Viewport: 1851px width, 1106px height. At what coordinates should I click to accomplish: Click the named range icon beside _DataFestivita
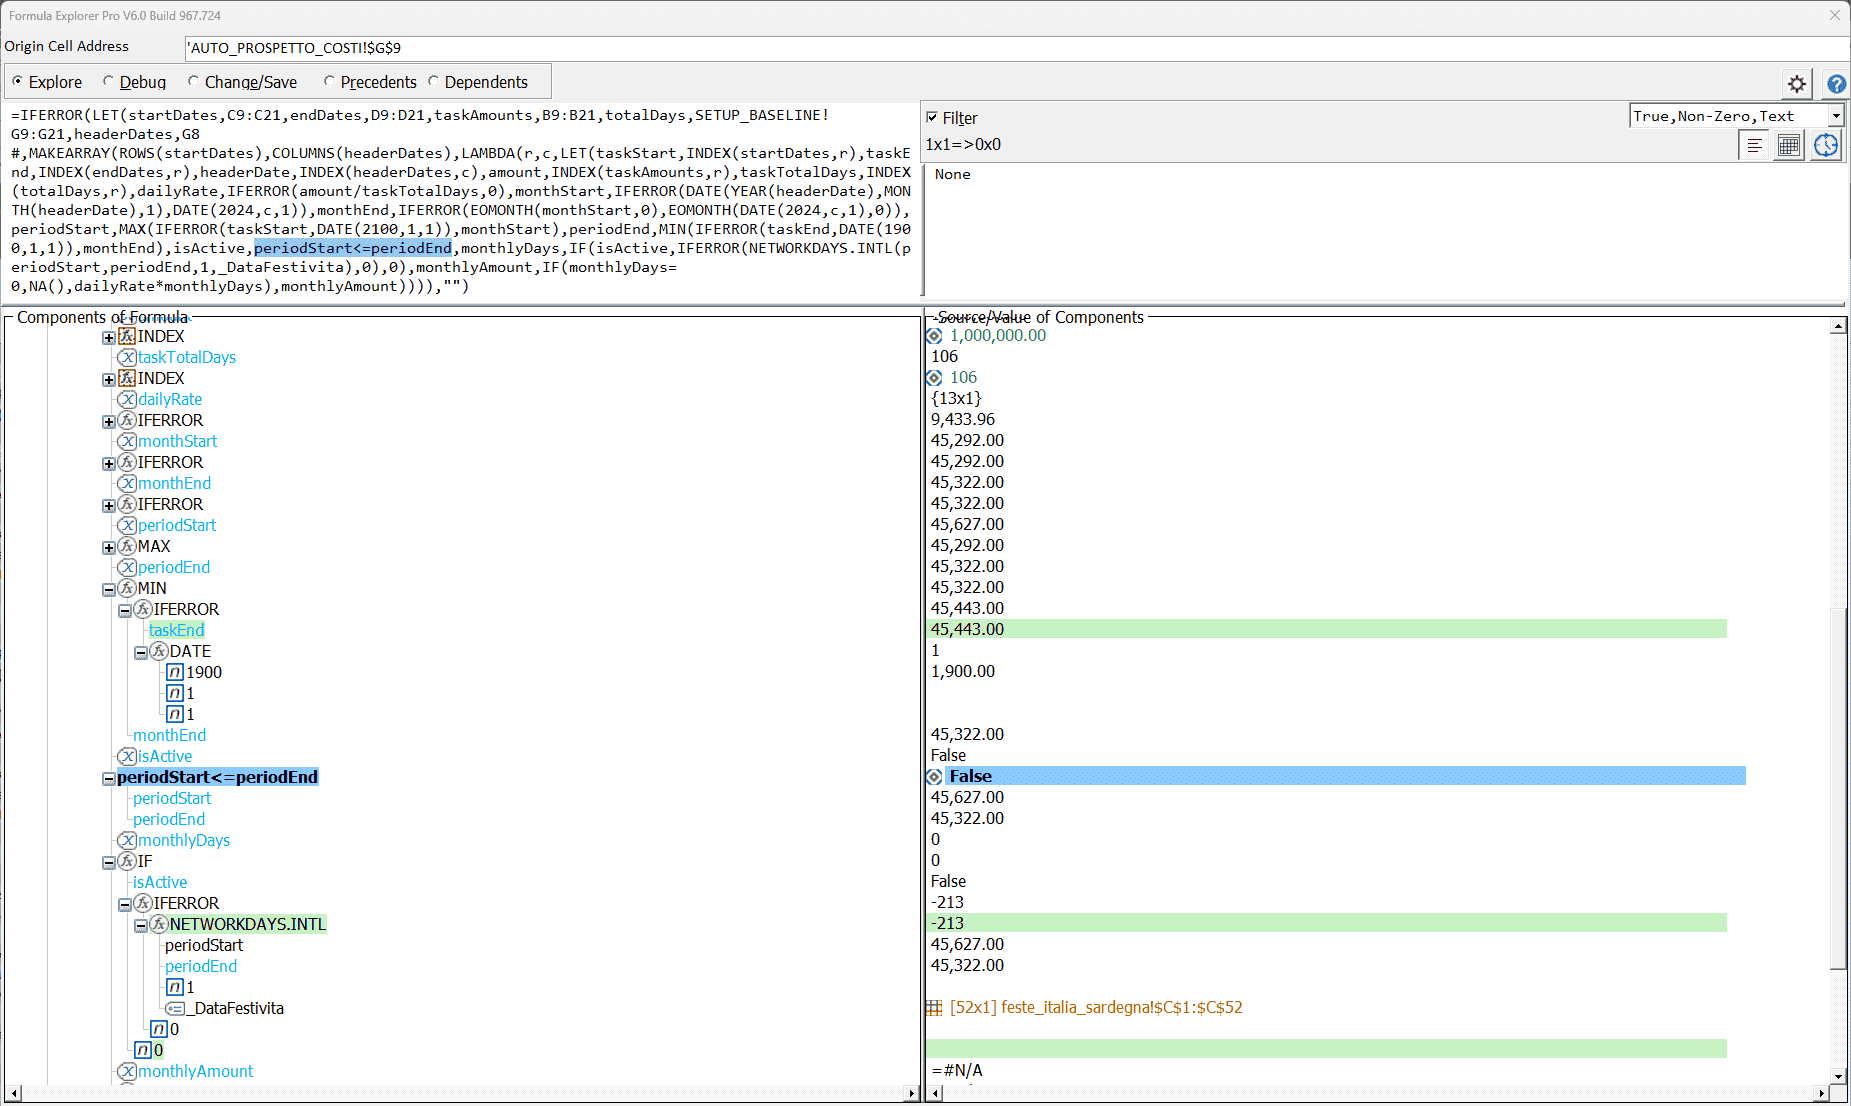pyautogui.click(x=175, y=1008)
